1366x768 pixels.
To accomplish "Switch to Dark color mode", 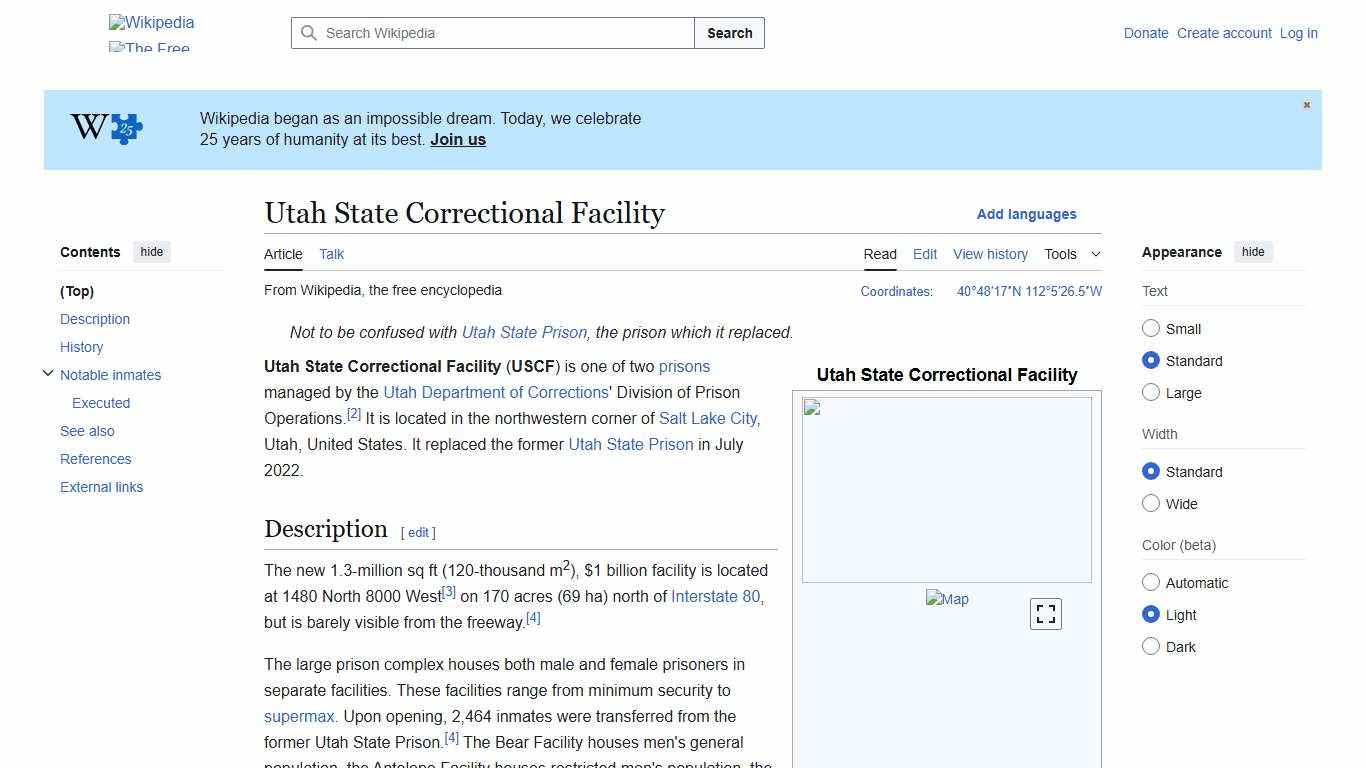I will pos(1151,646).
